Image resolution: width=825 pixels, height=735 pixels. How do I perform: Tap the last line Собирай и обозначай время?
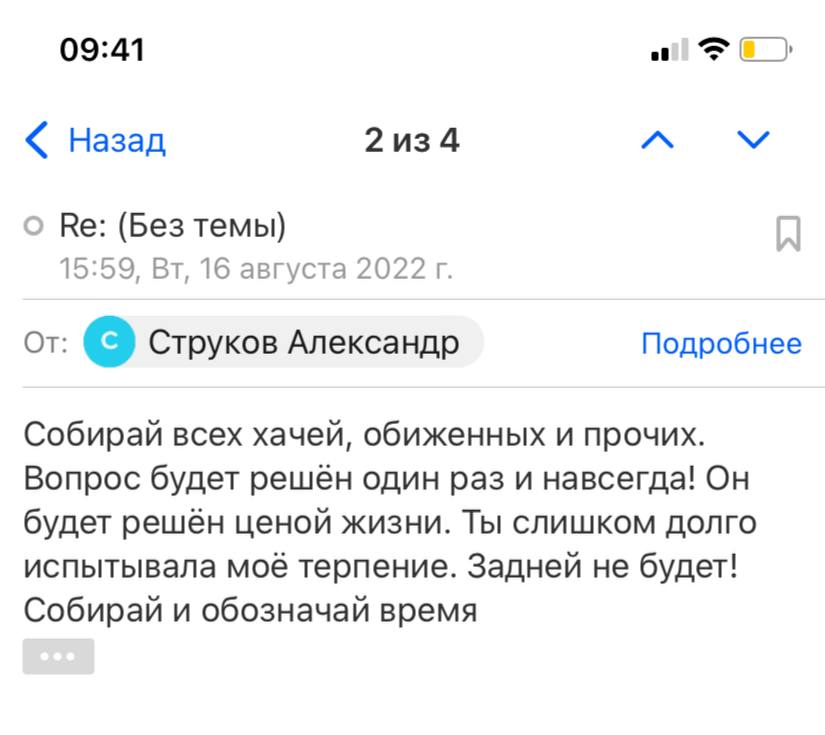(250, 609)
